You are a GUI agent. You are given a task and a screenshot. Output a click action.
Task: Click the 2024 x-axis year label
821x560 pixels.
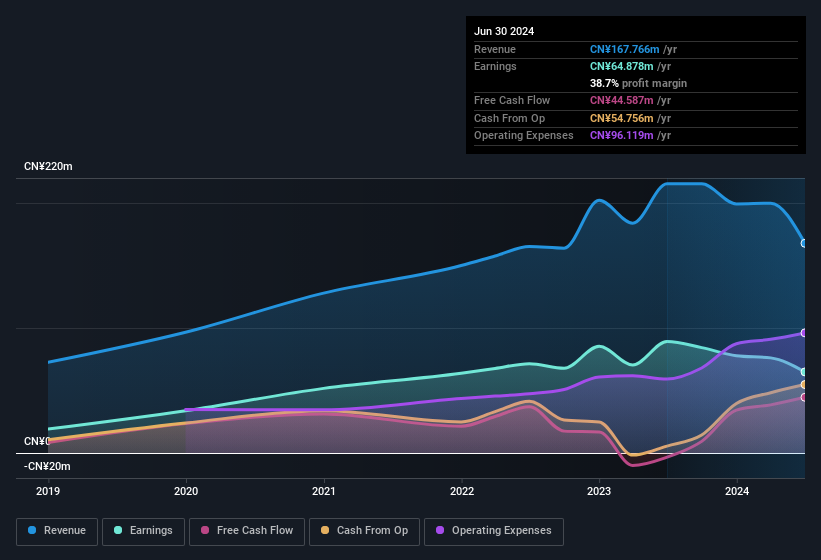point(737,491)
